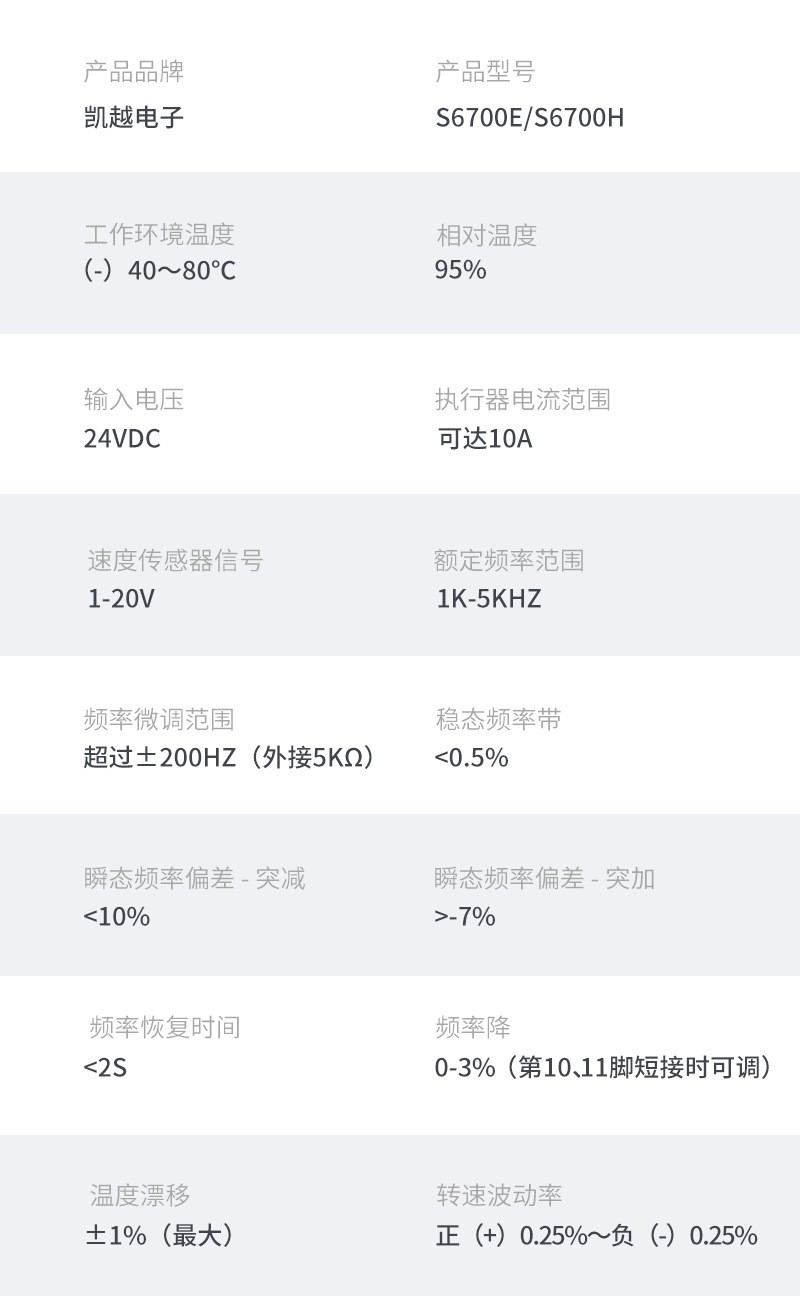Click the 瞬态频率偏差 - 突加 label
Image resolution: width=800 pixels, height=1296 pixels.
pyautogui.click(x=544, y=879)
